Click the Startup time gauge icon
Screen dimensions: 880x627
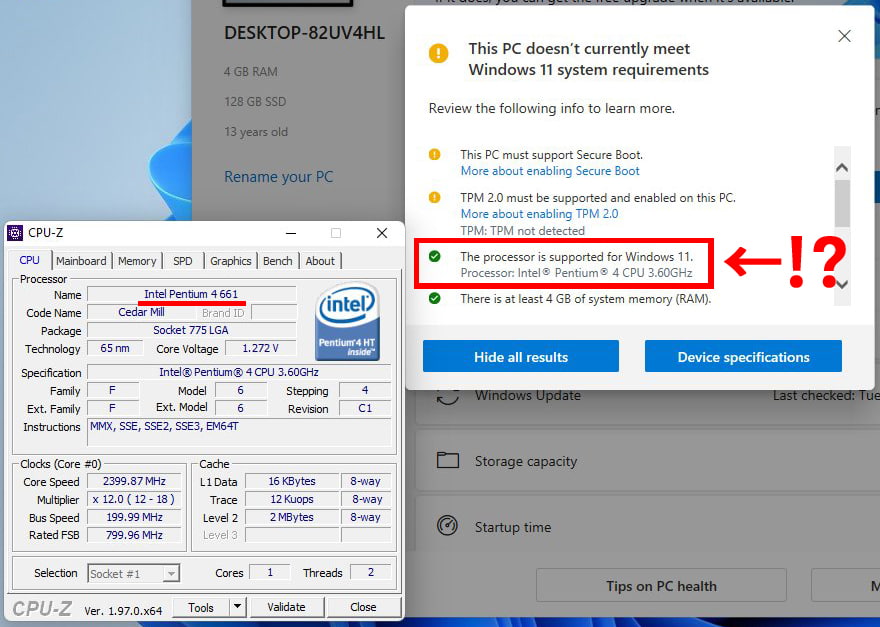point(447,526)
